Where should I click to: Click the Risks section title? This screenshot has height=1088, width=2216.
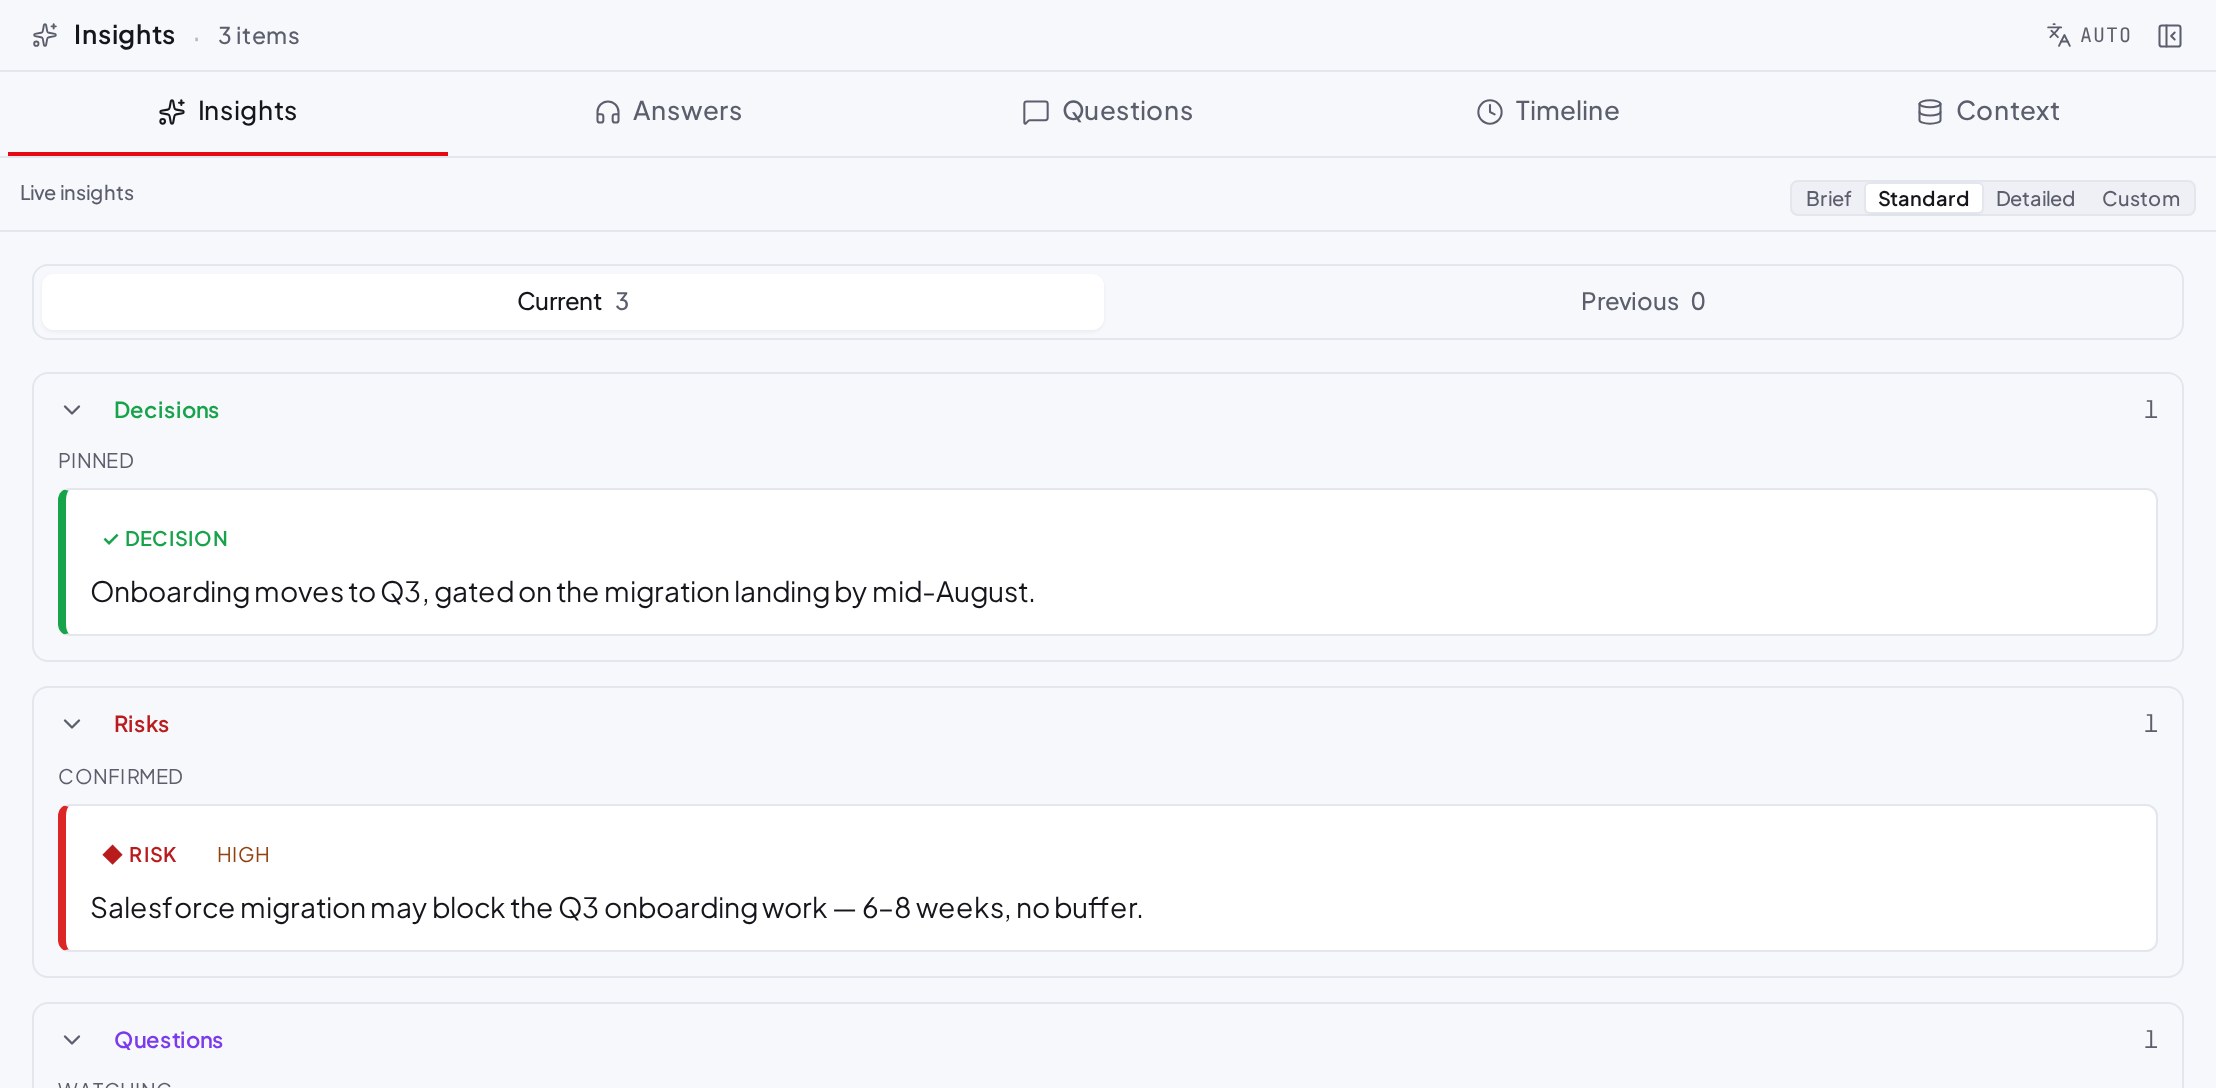click(x=141, y=724)
